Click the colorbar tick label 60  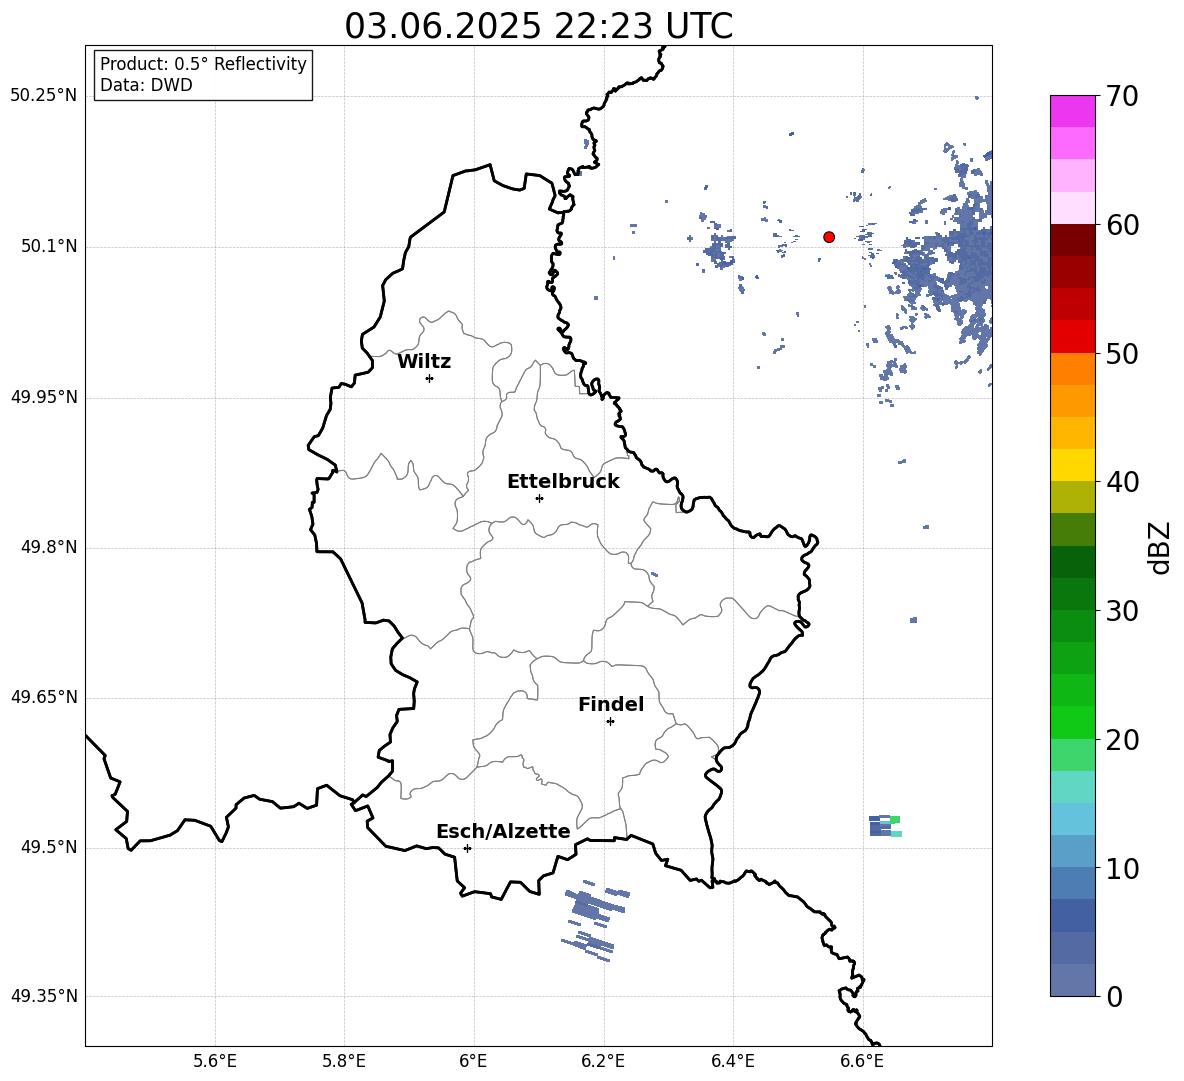pos(1122,225)
